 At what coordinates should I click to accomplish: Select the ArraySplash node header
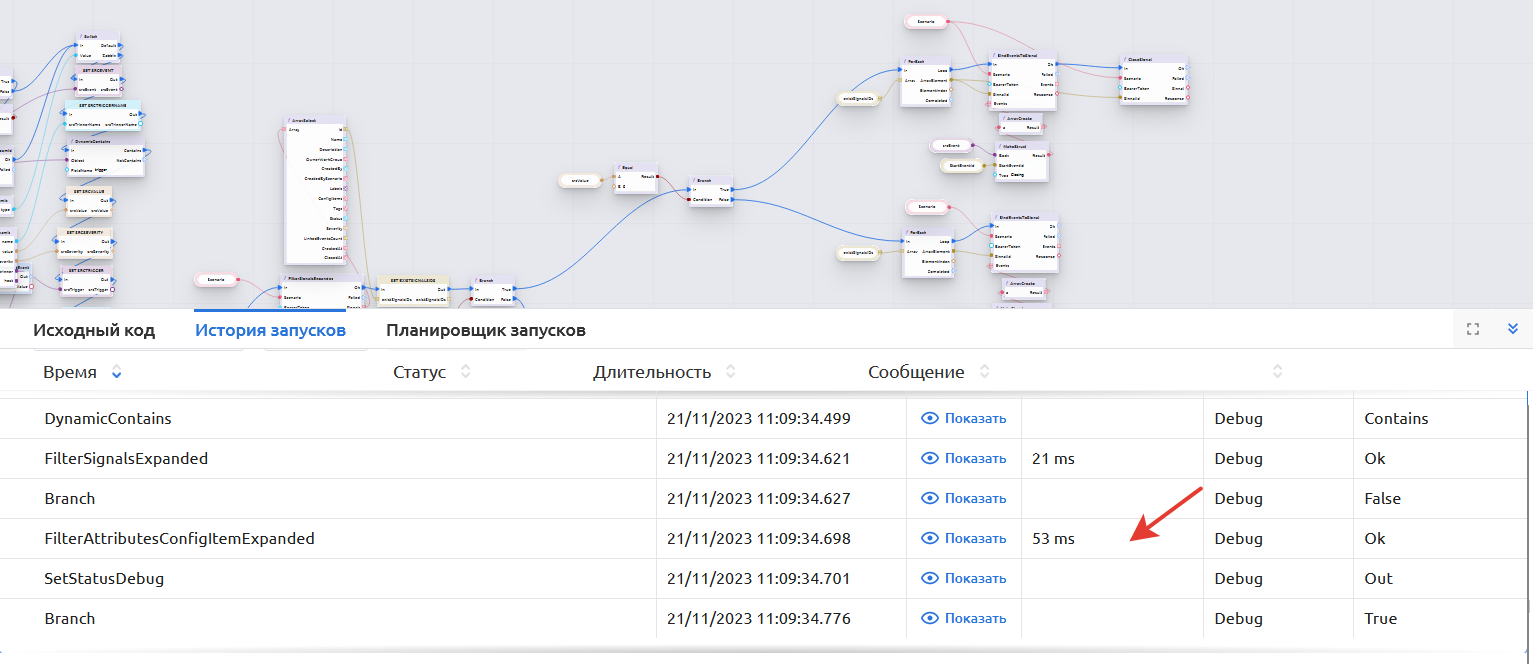[x=315, y=119]
